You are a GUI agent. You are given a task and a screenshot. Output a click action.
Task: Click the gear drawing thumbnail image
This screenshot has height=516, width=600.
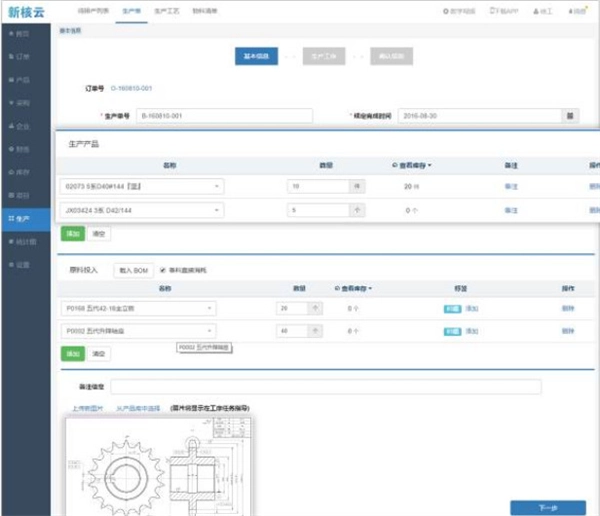point(160,465)
